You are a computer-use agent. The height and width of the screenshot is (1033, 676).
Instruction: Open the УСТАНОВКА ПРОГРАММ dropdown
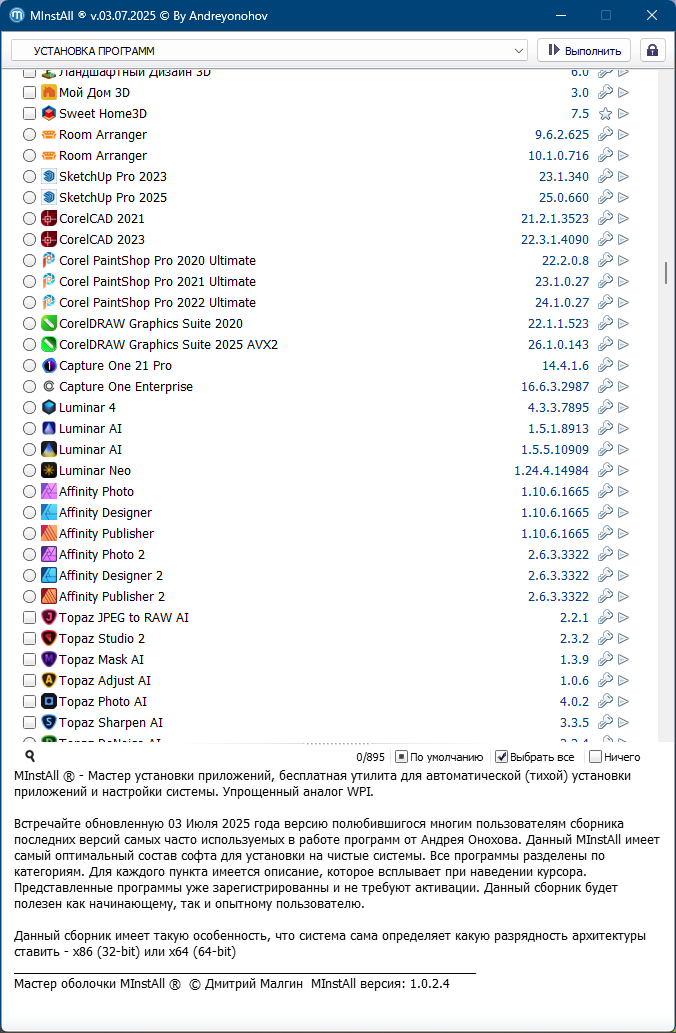point(269,51)
